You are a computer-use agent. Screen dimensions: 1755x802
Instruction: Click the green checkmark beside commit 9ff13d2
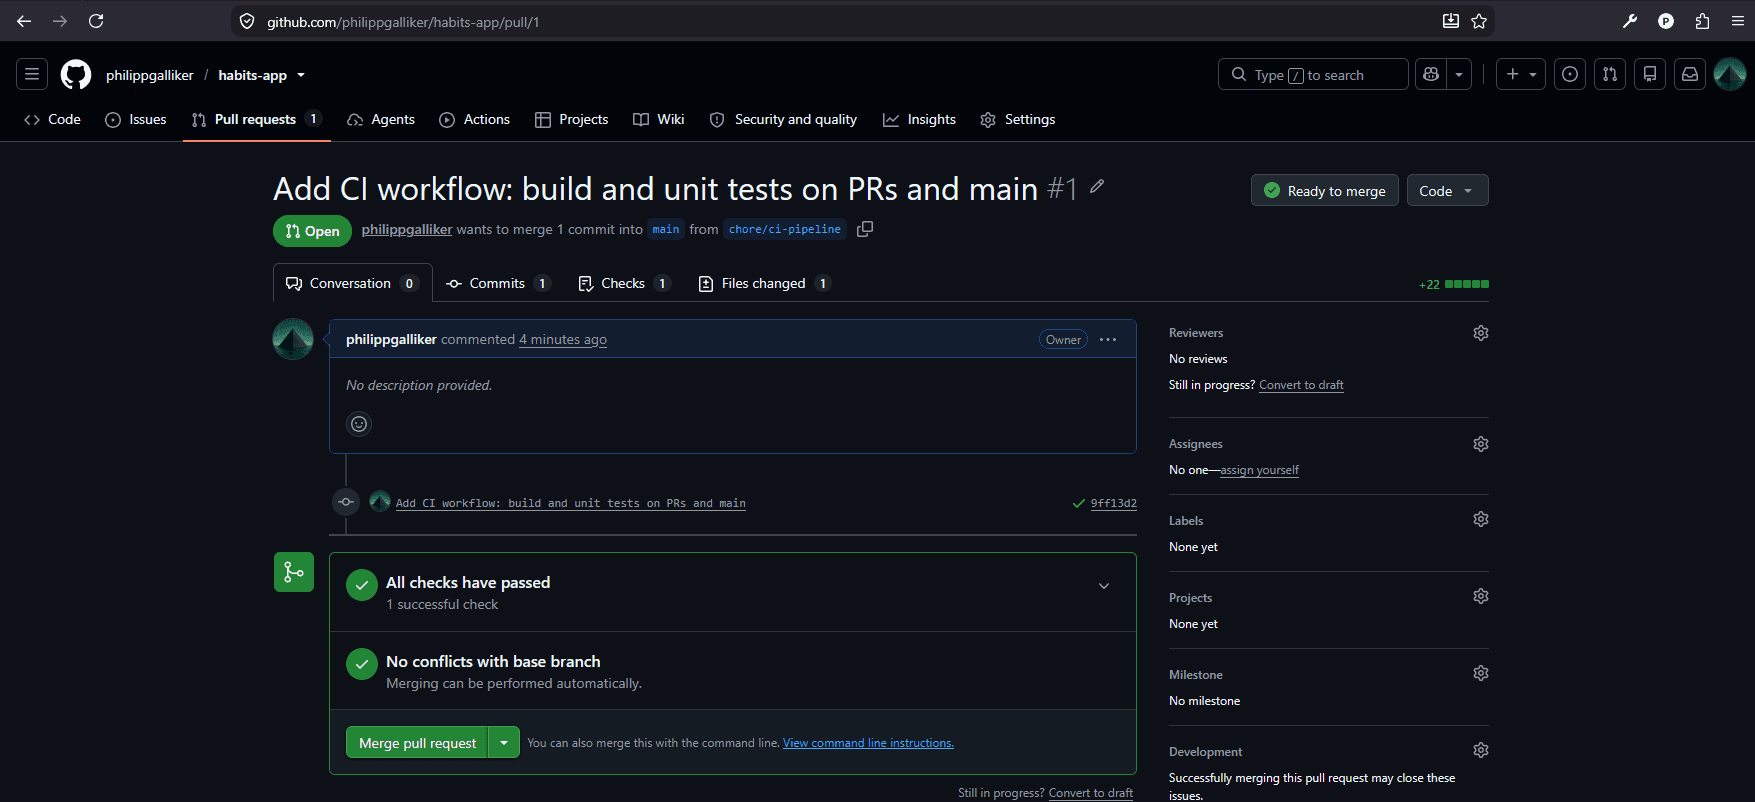[1078, 503]
